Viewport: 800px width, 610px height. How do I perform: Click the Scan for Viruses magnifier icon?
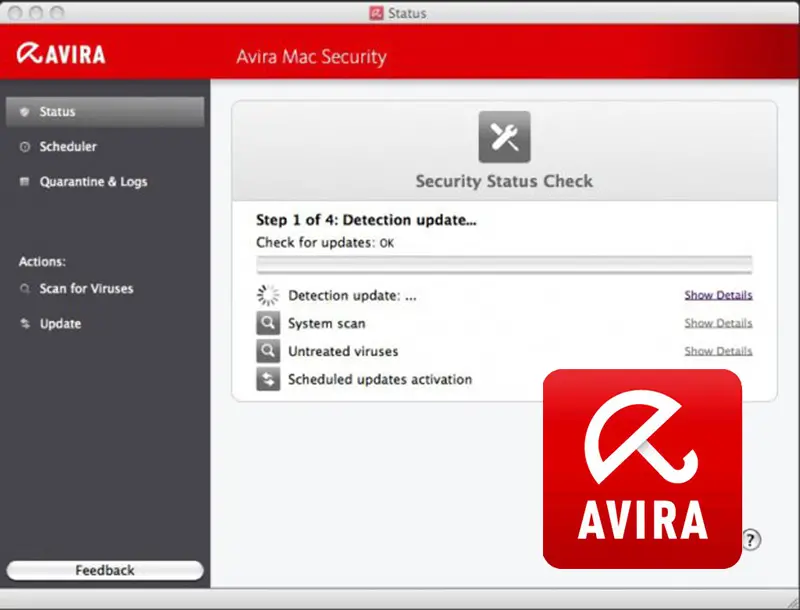(x=25, y=289)
